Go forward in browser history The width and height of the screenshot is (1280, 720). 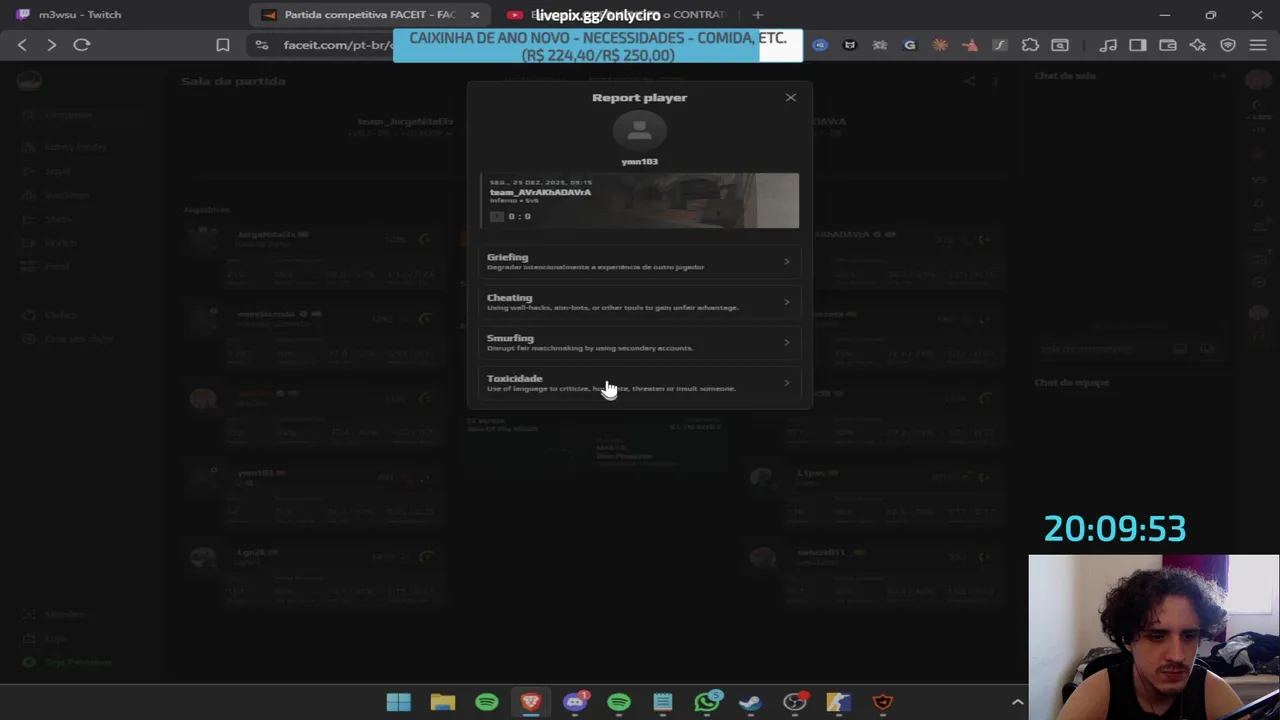pos(52,45)
